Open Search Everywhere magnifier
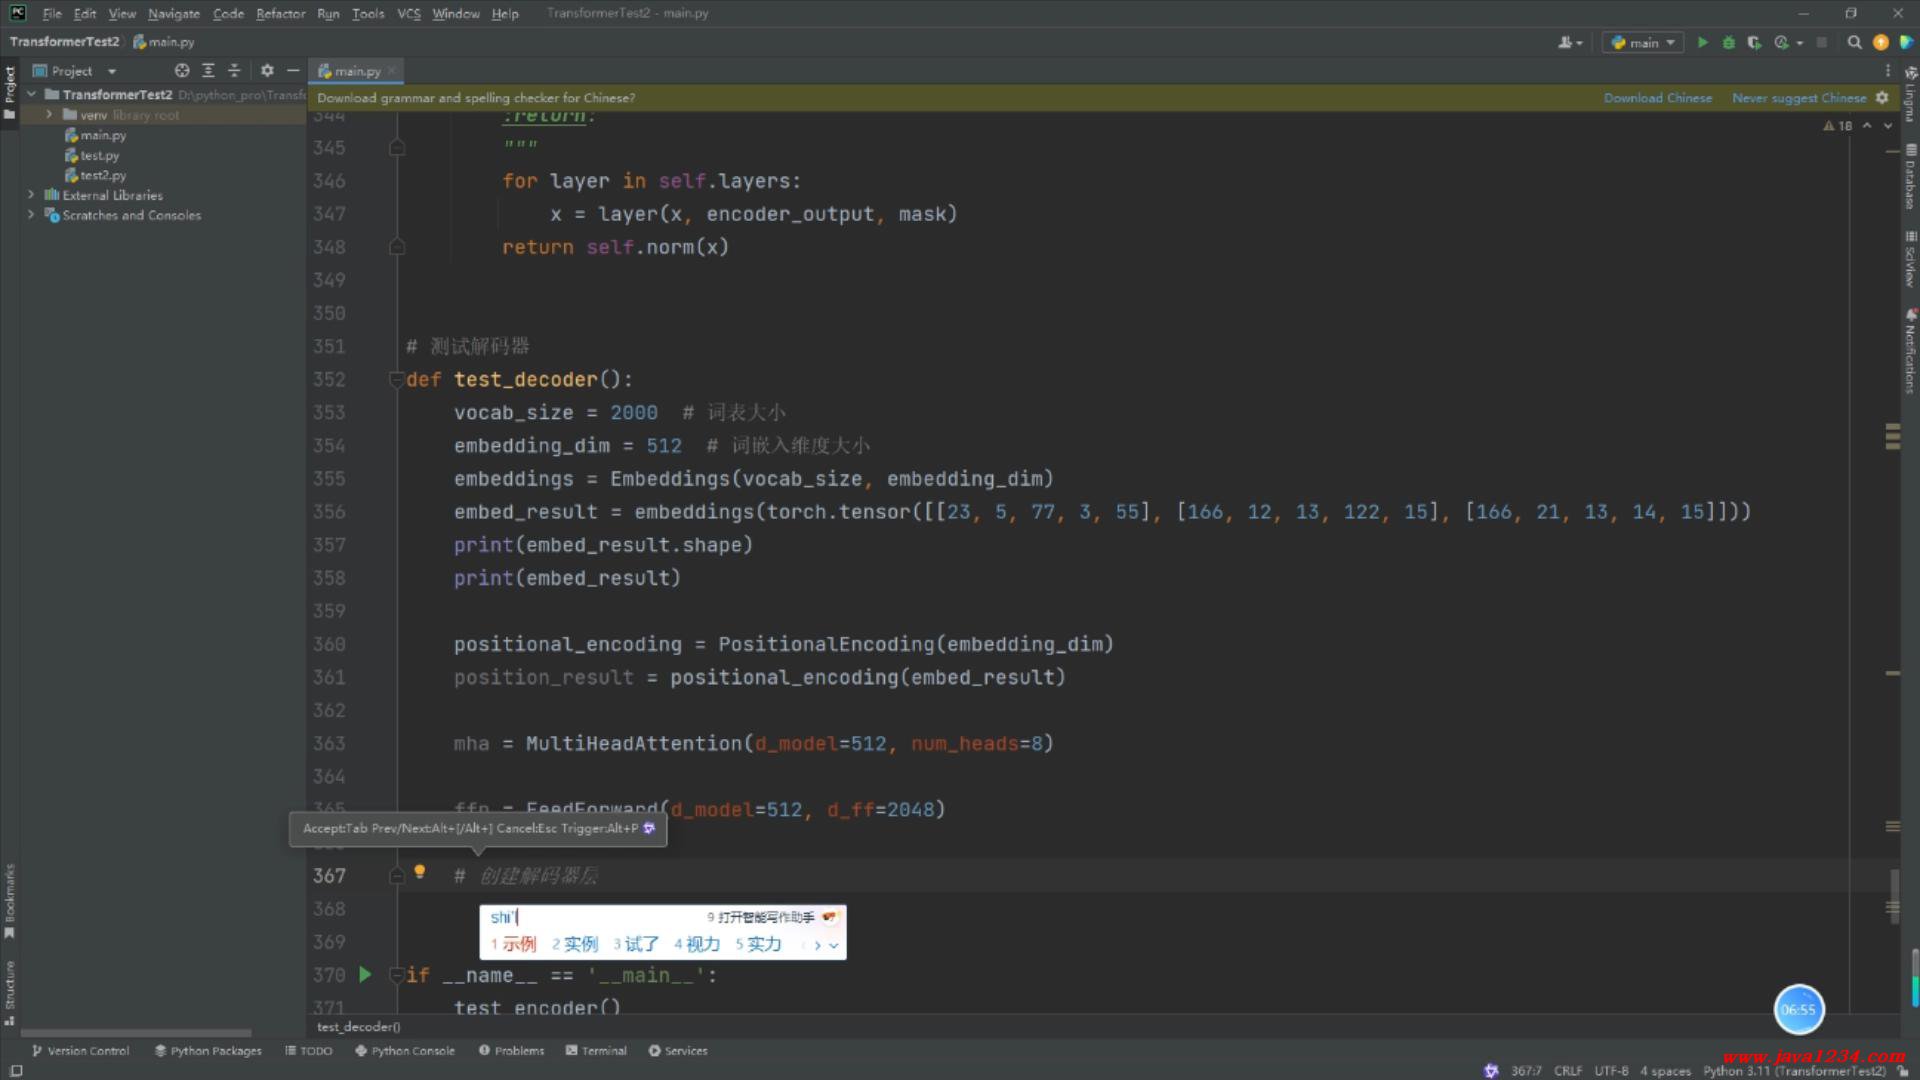Screen dimensions: 1920x1080 click(x=1854, y=42)
